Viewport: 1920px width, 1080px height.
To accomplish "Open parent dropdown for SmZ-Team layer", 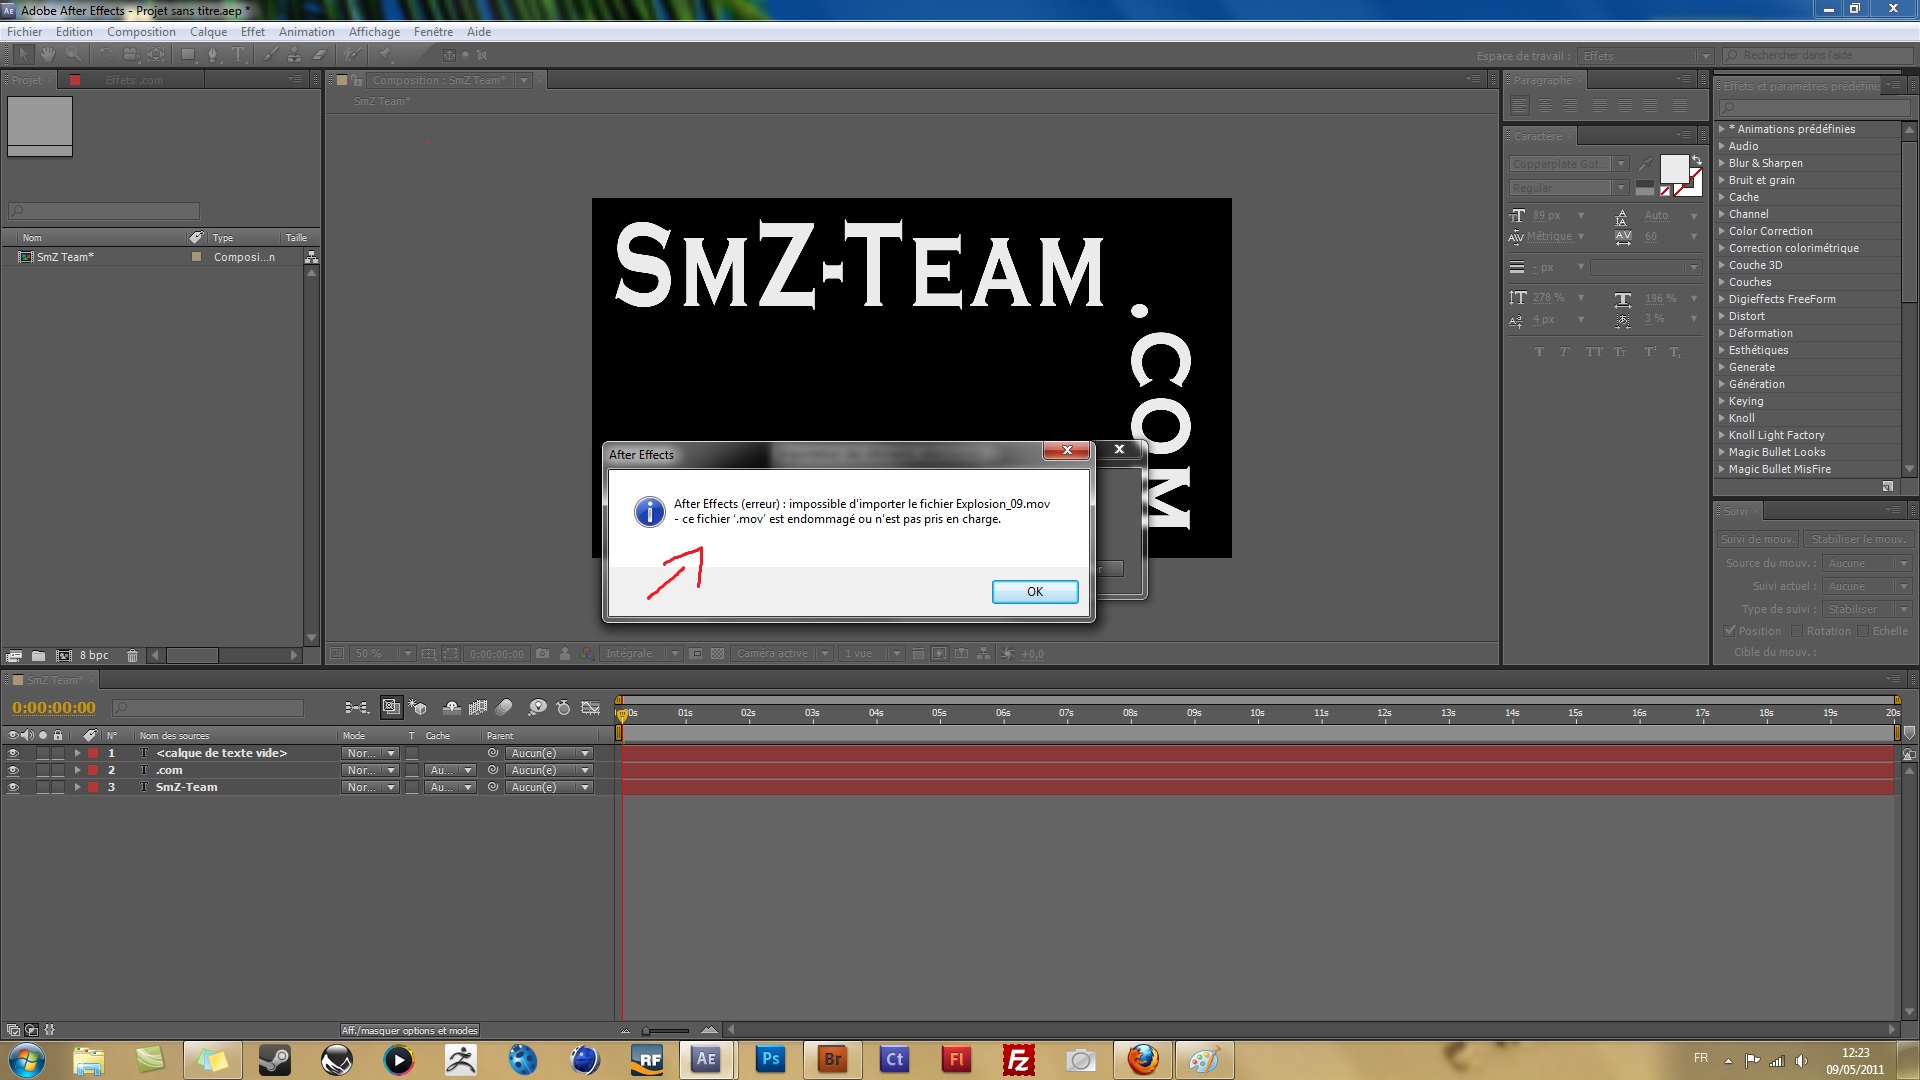I will pos(549,787).
